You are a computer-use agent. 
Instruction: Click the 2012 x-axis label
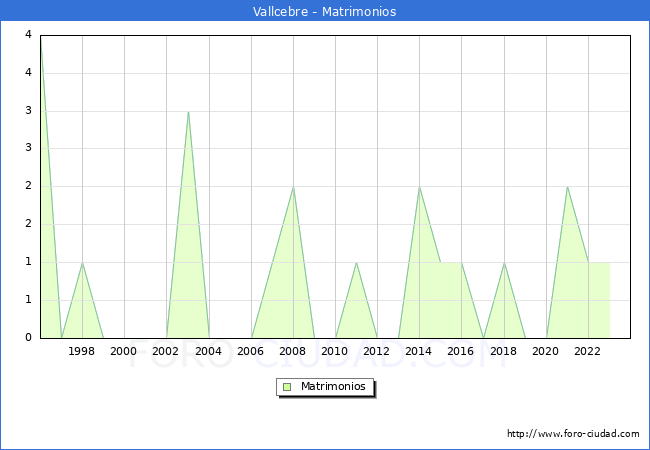[376, 351]
